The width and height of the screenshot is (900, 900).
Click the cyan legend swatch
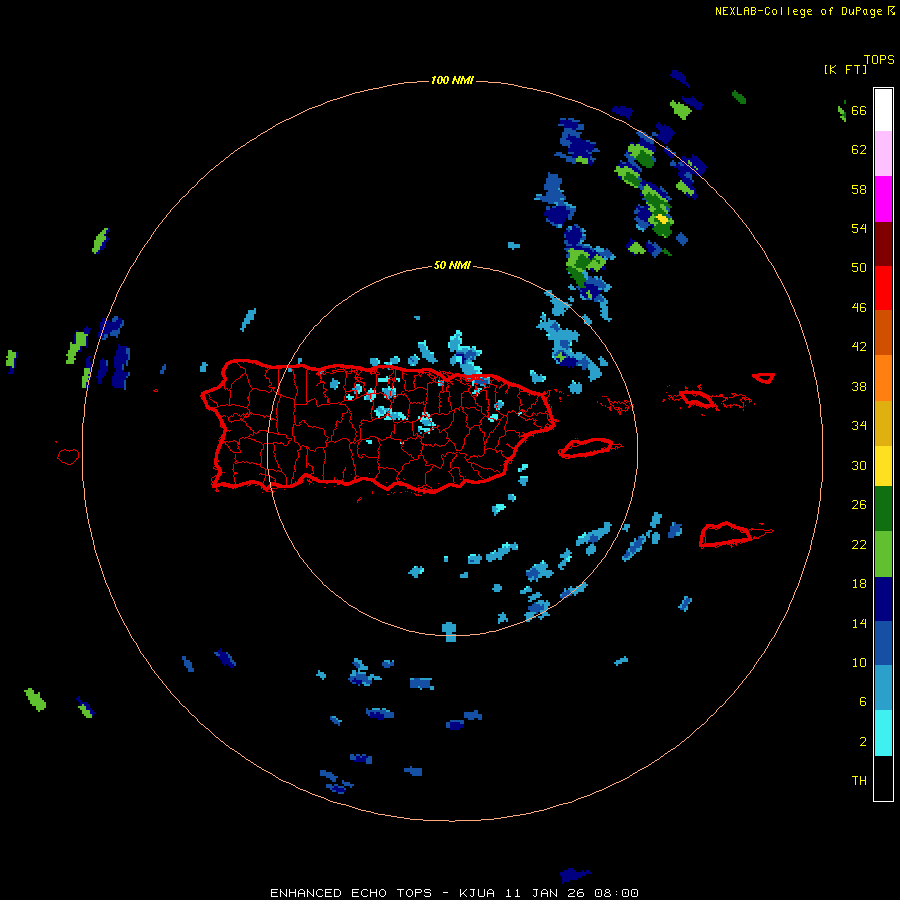[x=883, y=733]
